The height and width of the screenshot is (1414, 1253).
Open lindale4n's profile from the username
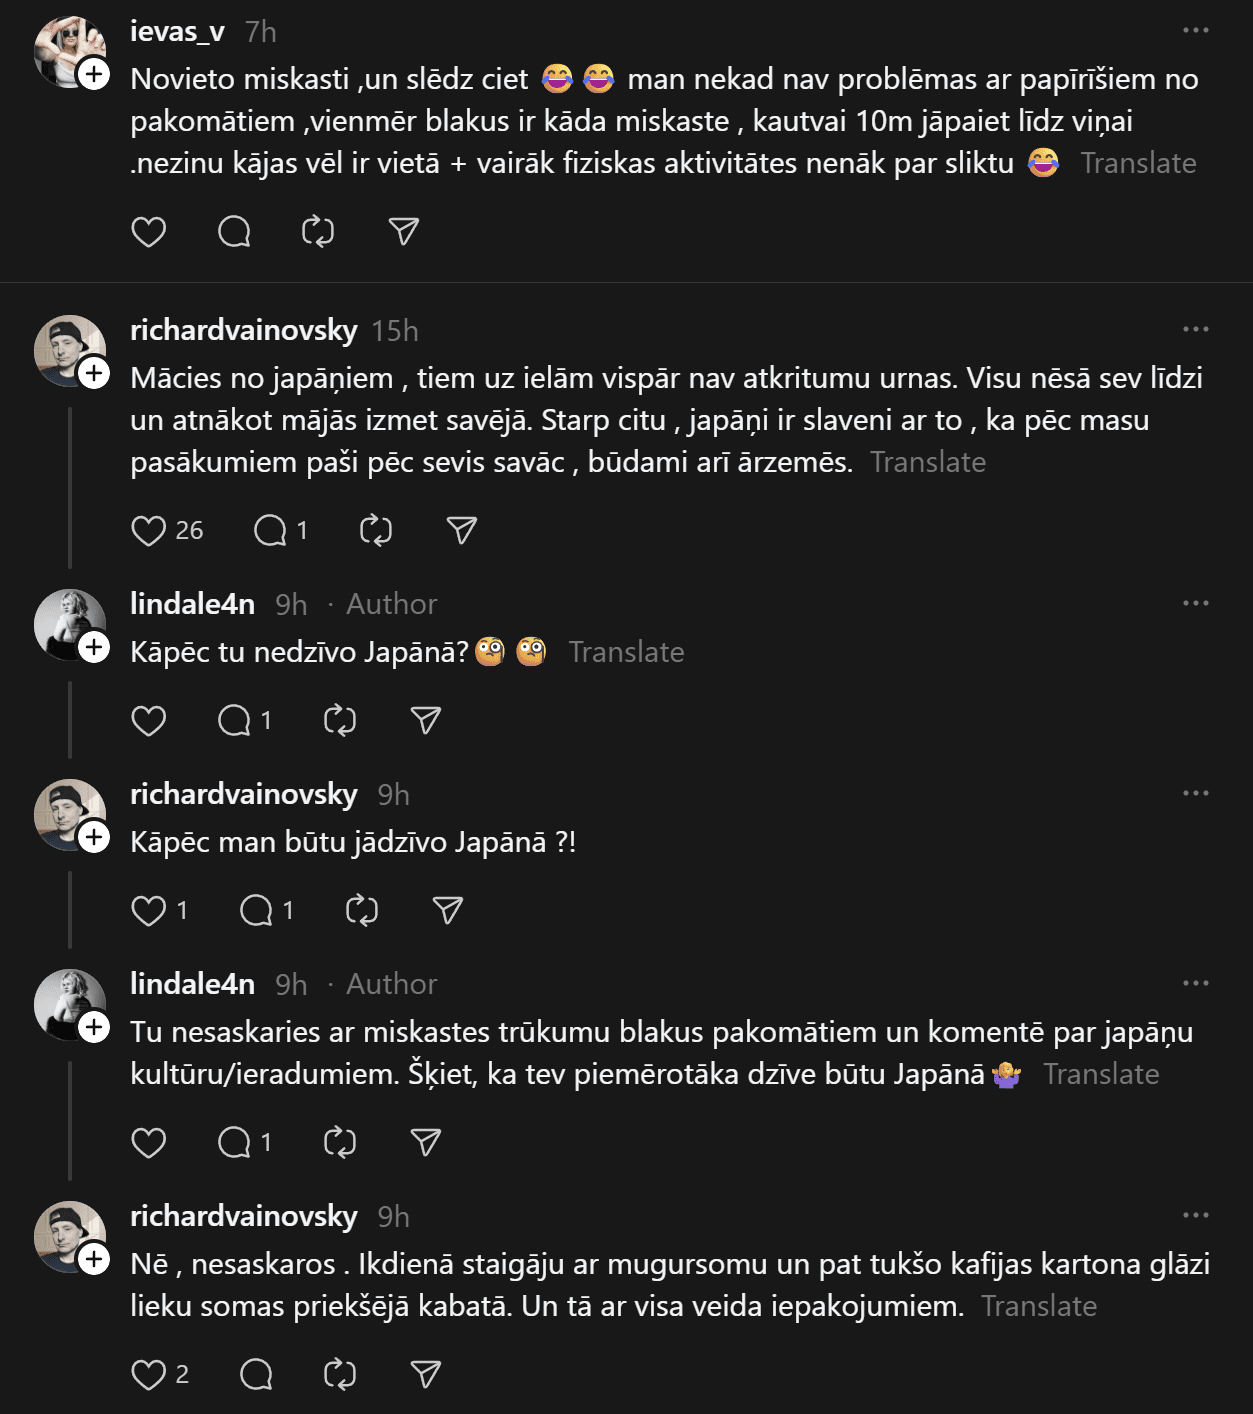pos(192,604)
